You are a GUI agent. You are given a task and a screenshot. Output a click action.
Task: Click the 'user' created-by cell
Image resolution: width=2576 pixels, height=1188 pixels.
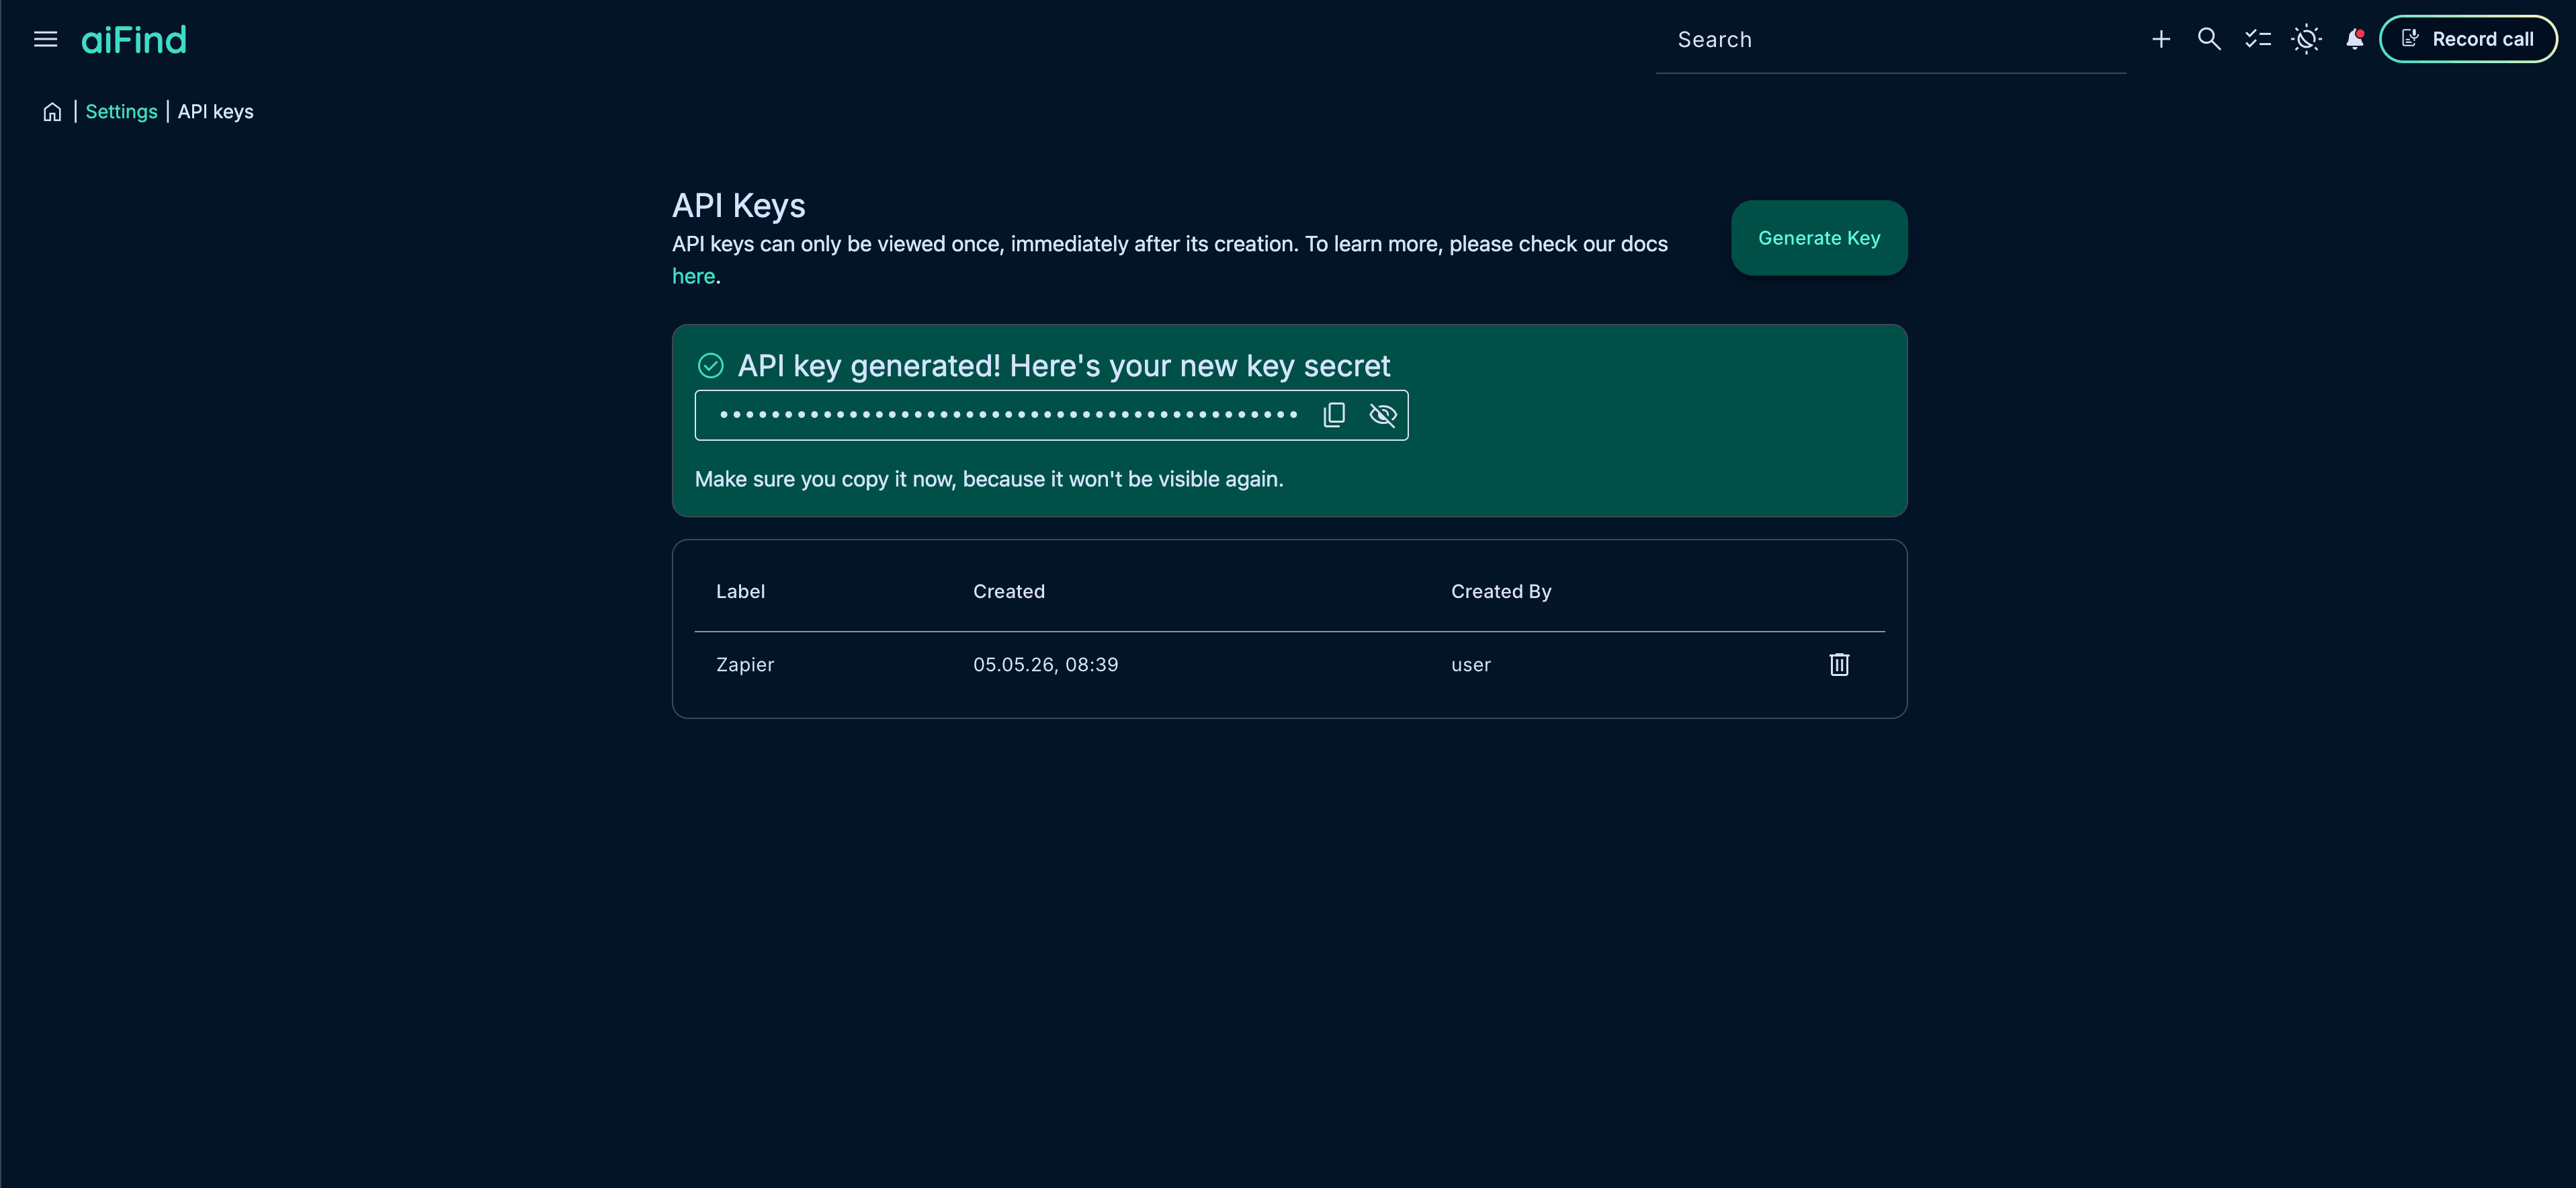tap(1471, 665)
